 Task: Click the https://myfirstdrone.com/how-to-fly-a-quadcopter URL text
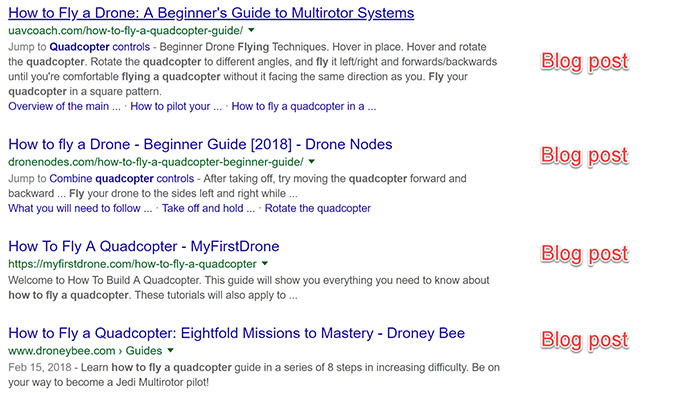tap(132, 263)
